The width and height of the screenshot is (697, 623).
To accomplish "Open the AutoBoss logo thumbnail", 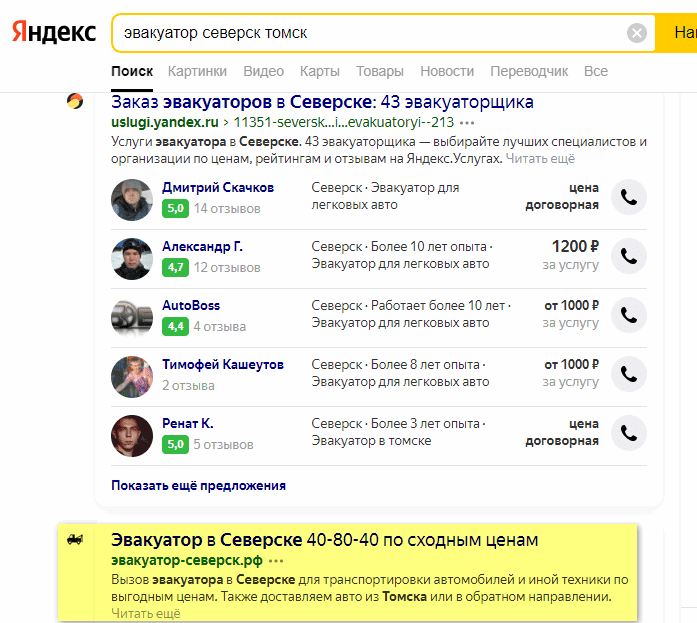I will click(x=132, y=318).
